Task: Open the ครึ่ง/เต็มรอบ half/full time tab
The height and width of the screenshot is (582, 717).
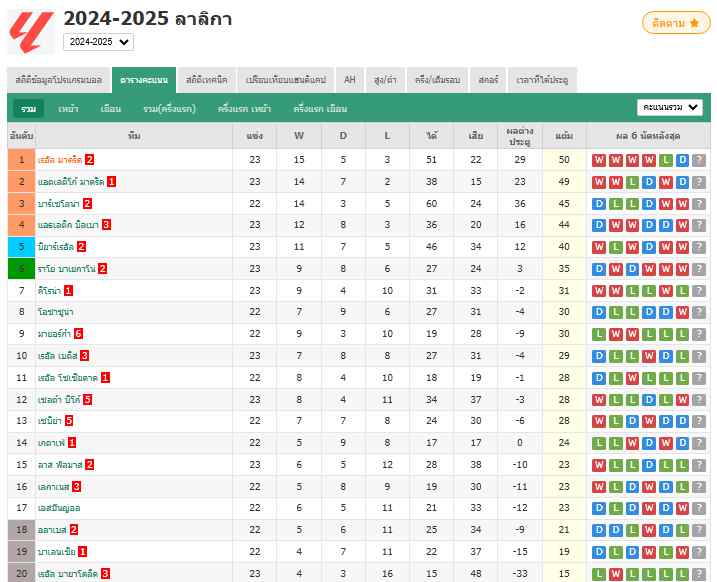Action: point(438,80)
